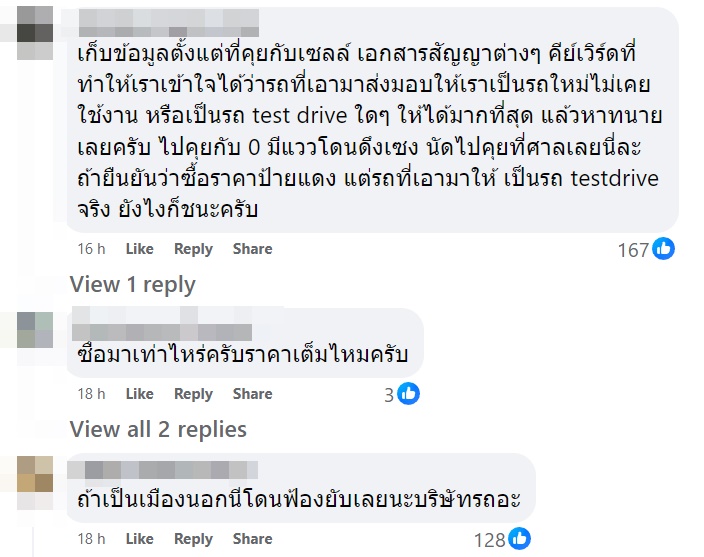Like the comment with 3 reactions
The height and width of the screenshot is (557, 704).
(x=139, y=394)
